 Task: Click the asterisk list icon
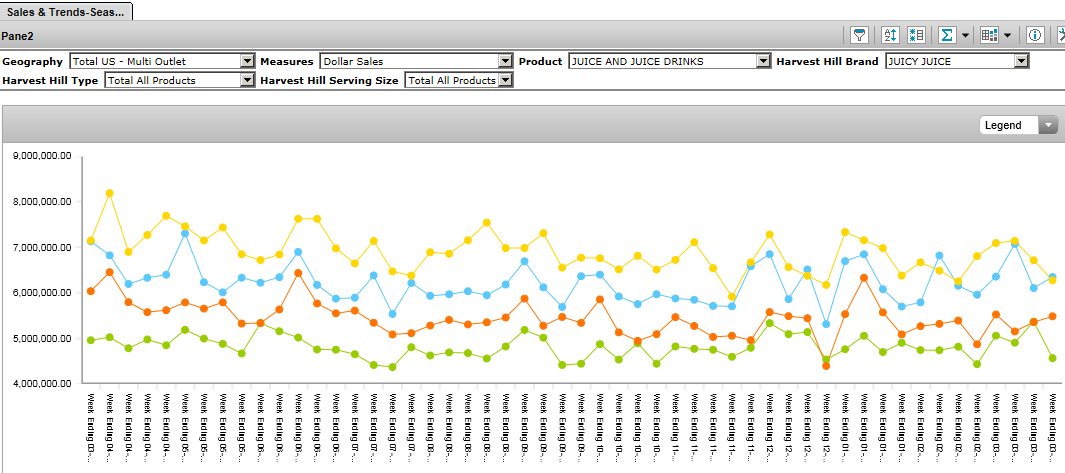[x=916, y=35]
